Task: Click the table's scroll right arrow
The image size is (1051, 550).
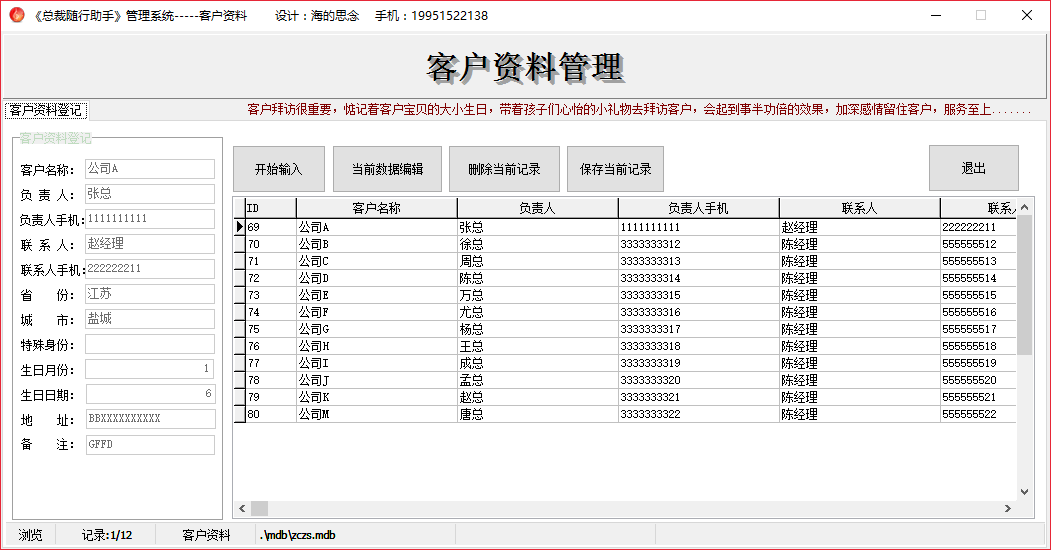Action: [x=1007, y=508]
